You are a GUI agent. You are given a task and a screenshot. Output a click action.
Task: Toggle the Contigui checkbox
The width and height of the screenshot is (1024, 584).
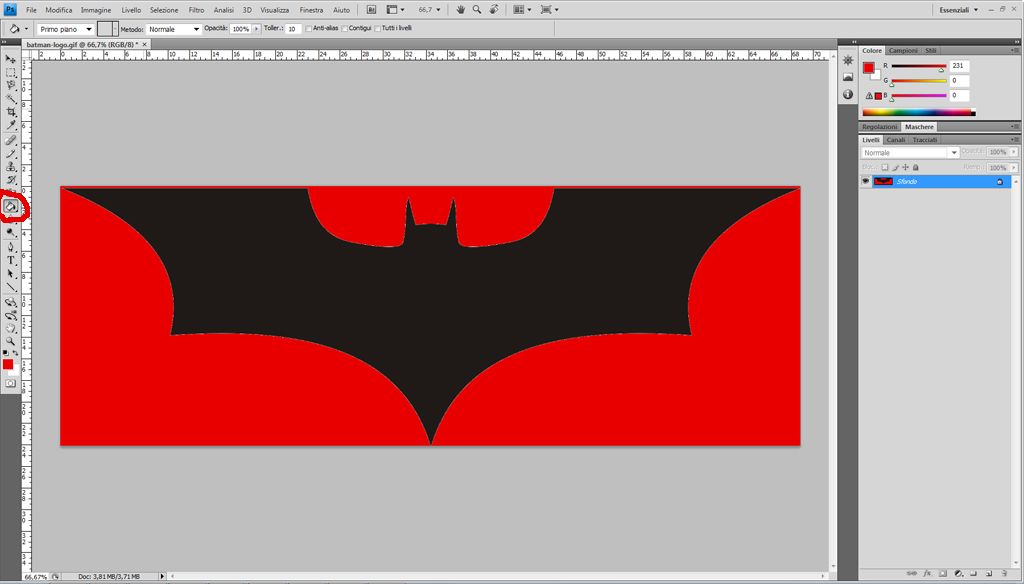[x=344, y=29]
